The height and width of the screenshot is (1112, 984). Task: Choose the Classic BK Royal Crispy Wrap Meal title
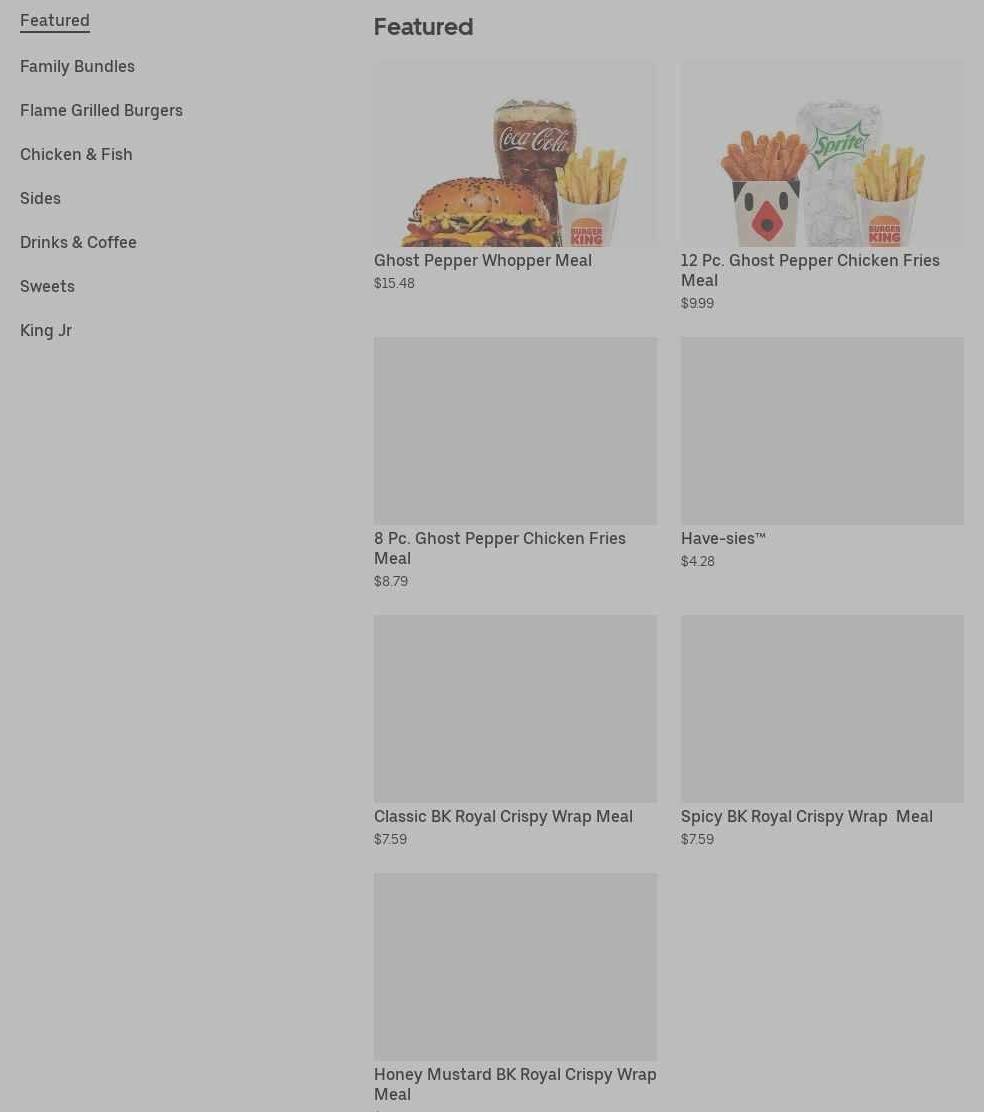tap(503, 816)
